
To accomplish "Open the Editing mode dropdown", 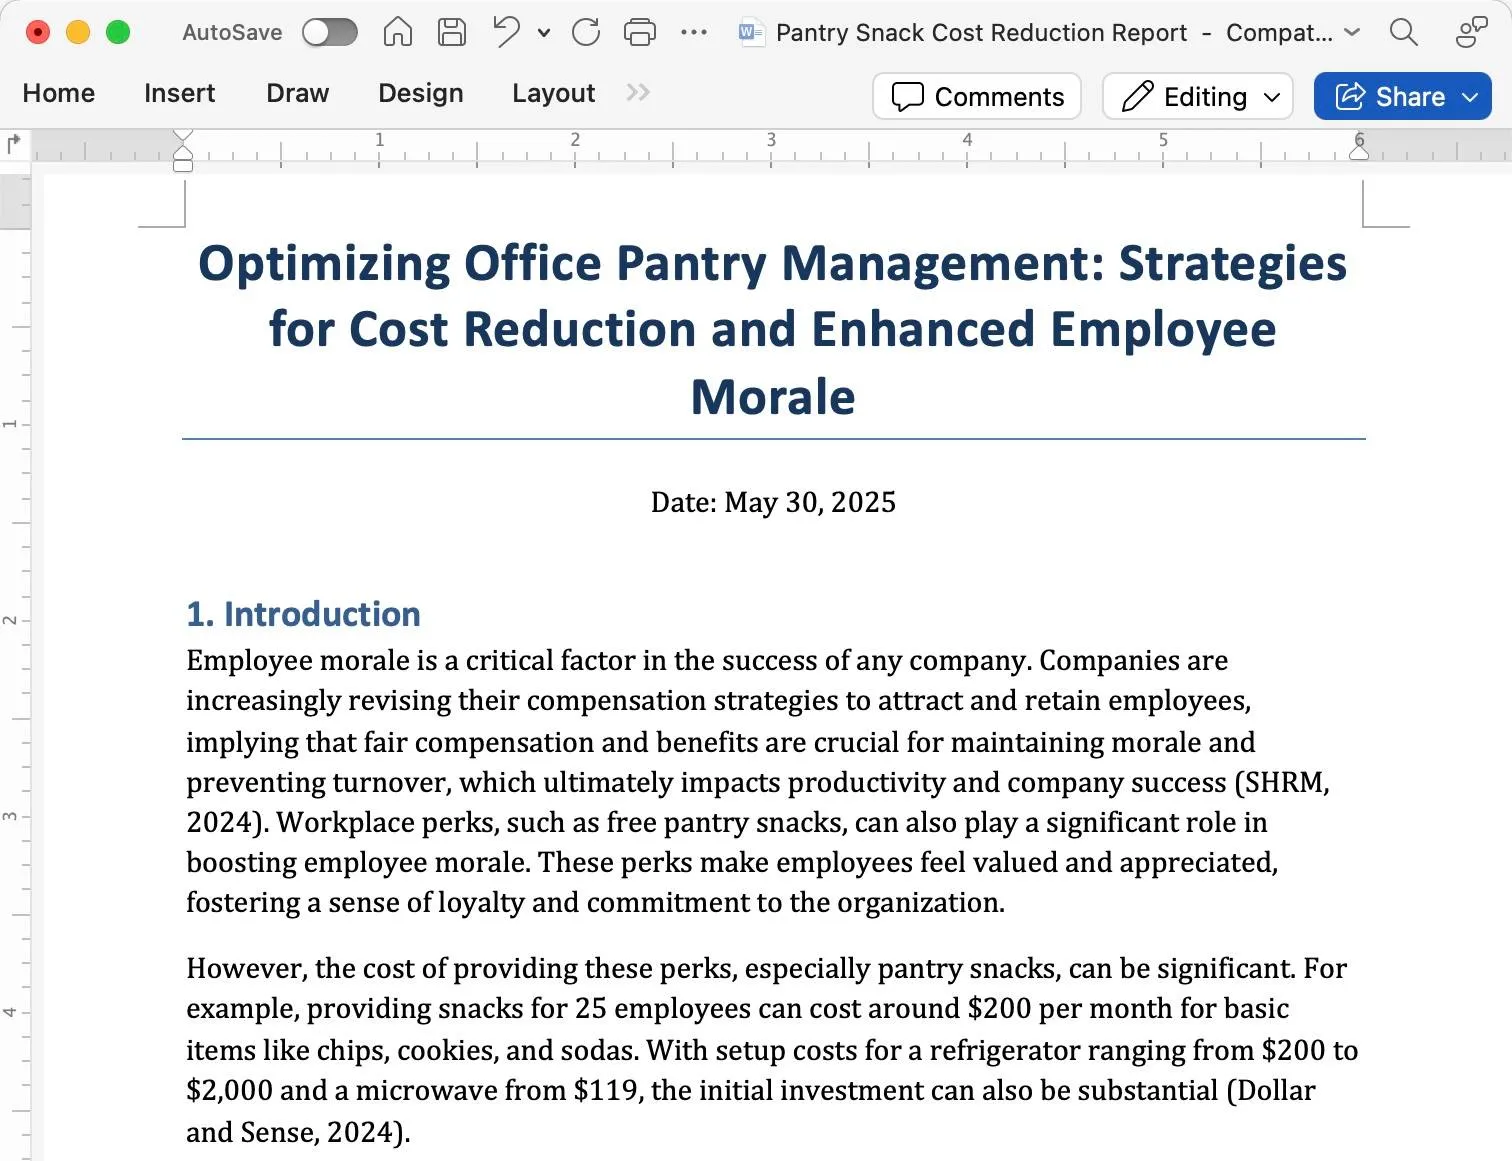I will pyautogui.click(x=1198, y=96).
